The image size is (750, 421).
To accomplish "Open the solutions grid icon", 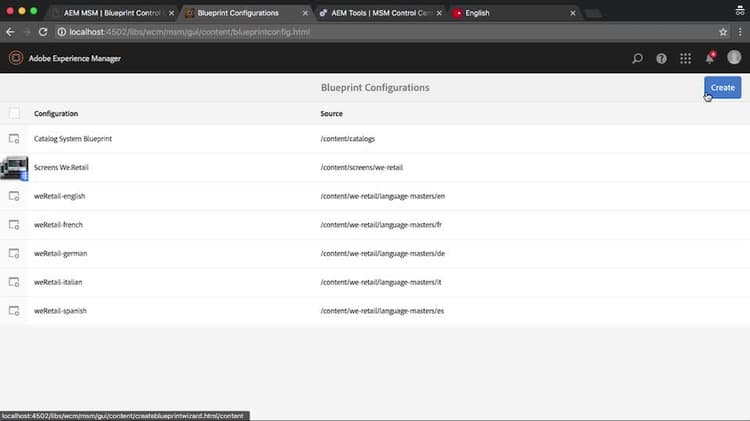I will point(685,58).
